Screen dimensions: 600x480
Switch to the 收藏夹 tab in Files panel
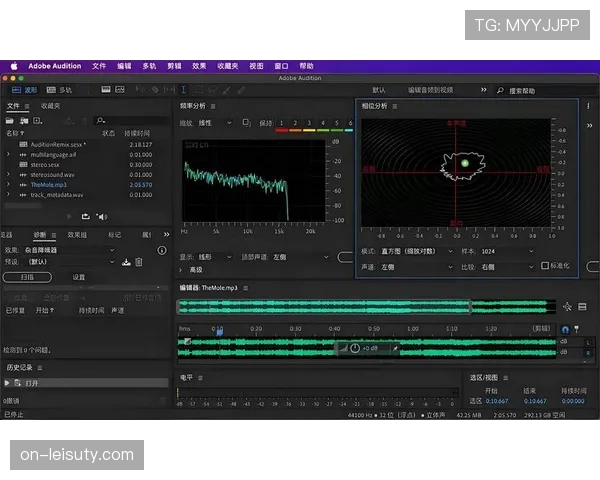50,105
